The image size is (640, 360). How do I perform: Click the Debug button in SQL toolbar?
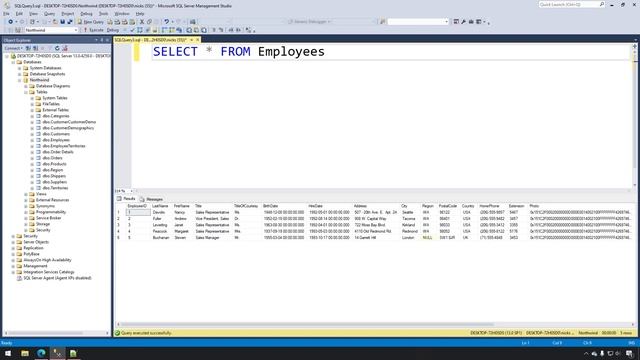[113, 30]
